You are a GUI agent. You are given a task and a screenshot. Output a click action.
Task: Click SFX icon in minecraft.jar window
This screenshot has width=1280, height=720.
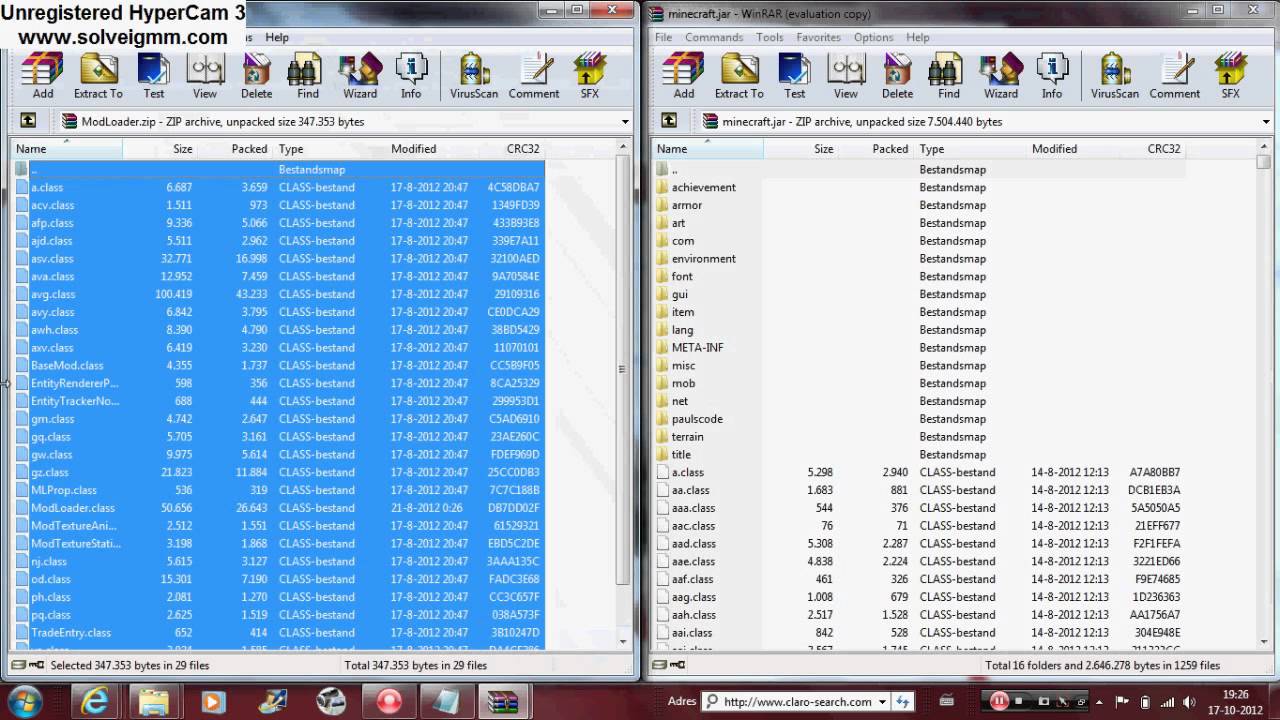pos(1231,76)
